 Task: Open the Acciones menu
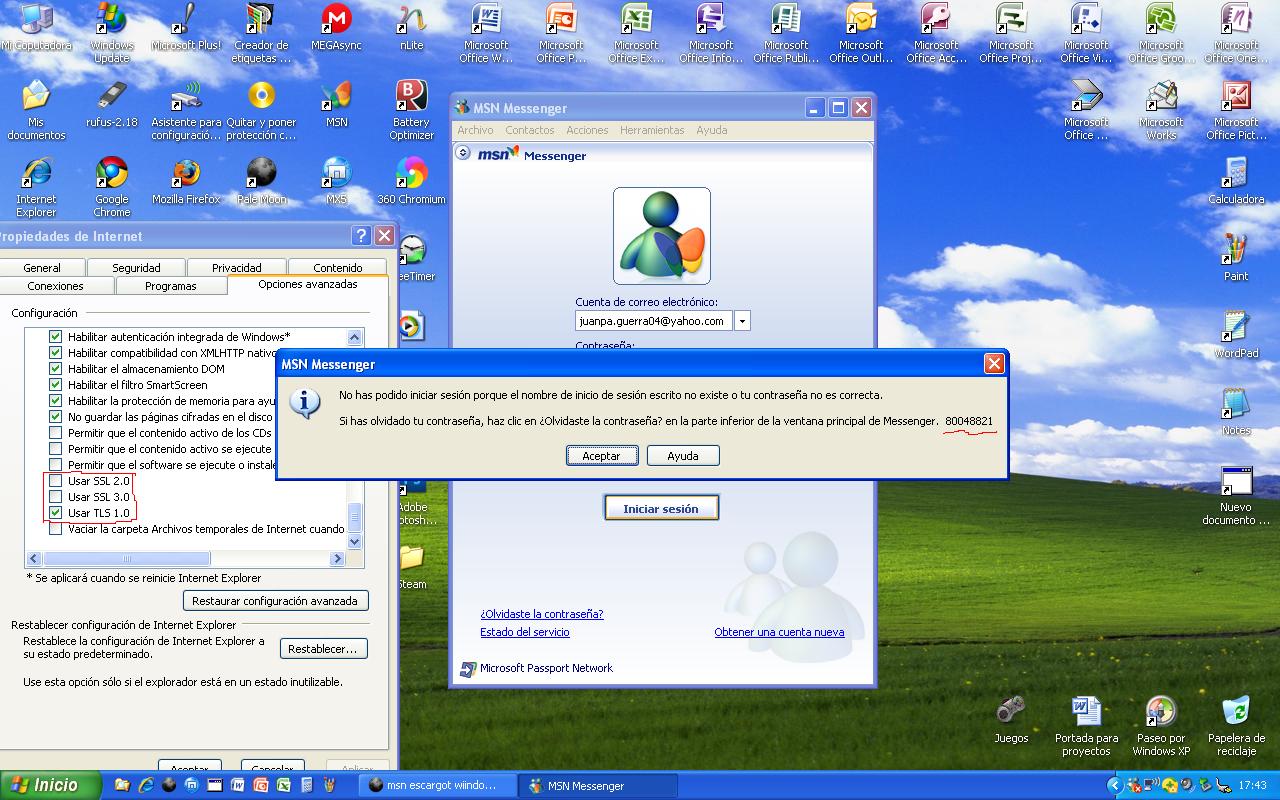coord(587,130)
